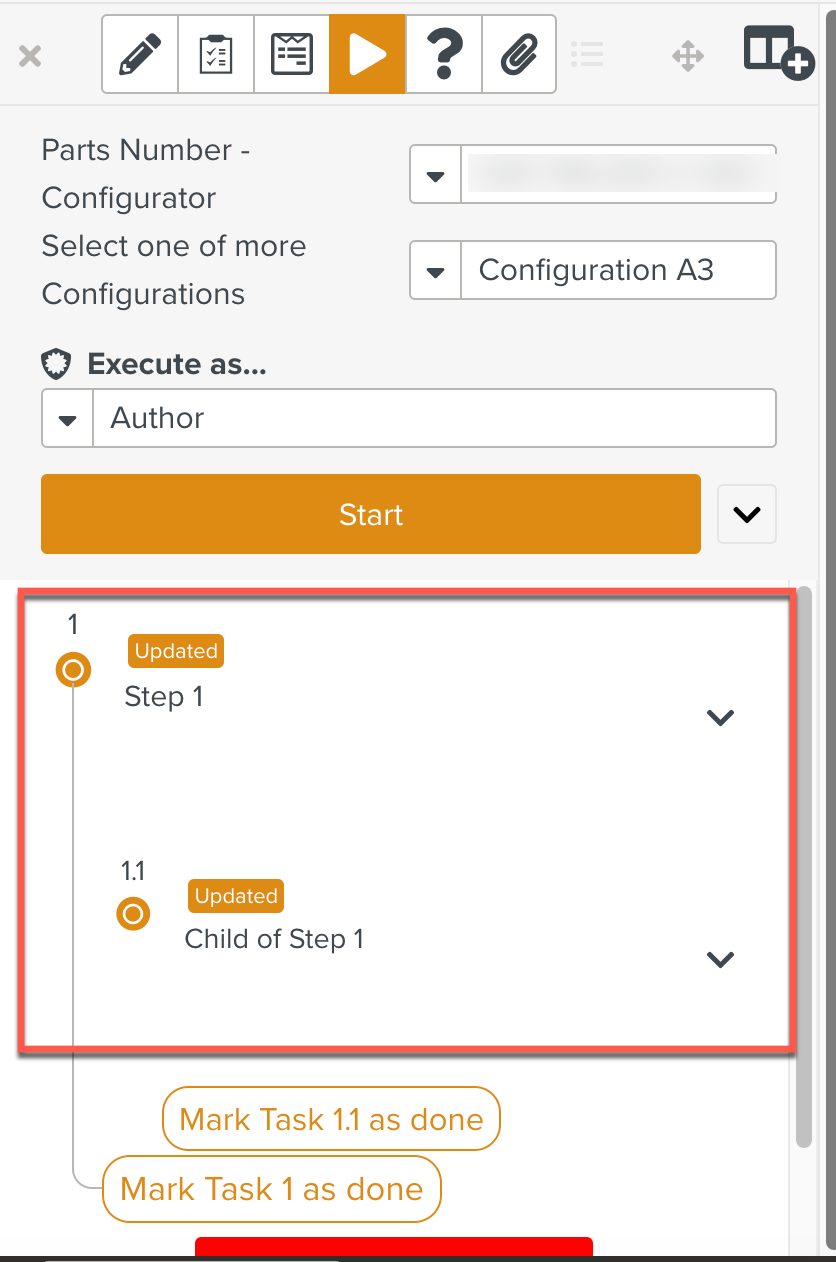This screenshot has height=1262, width=836.
Task: Open the question mark help icon
Action: coord(443,55)
